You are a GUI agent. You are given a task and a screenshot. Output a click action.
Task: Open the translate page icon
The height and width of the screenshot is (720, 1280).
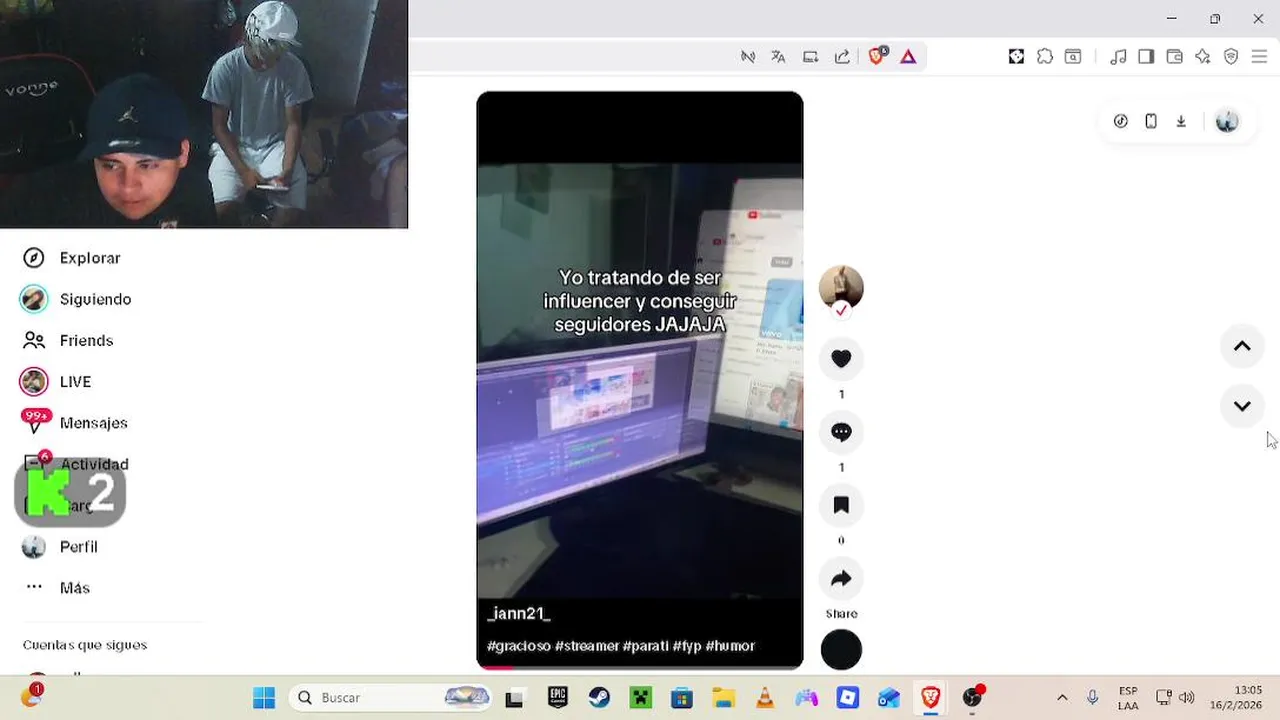(778, 57)
